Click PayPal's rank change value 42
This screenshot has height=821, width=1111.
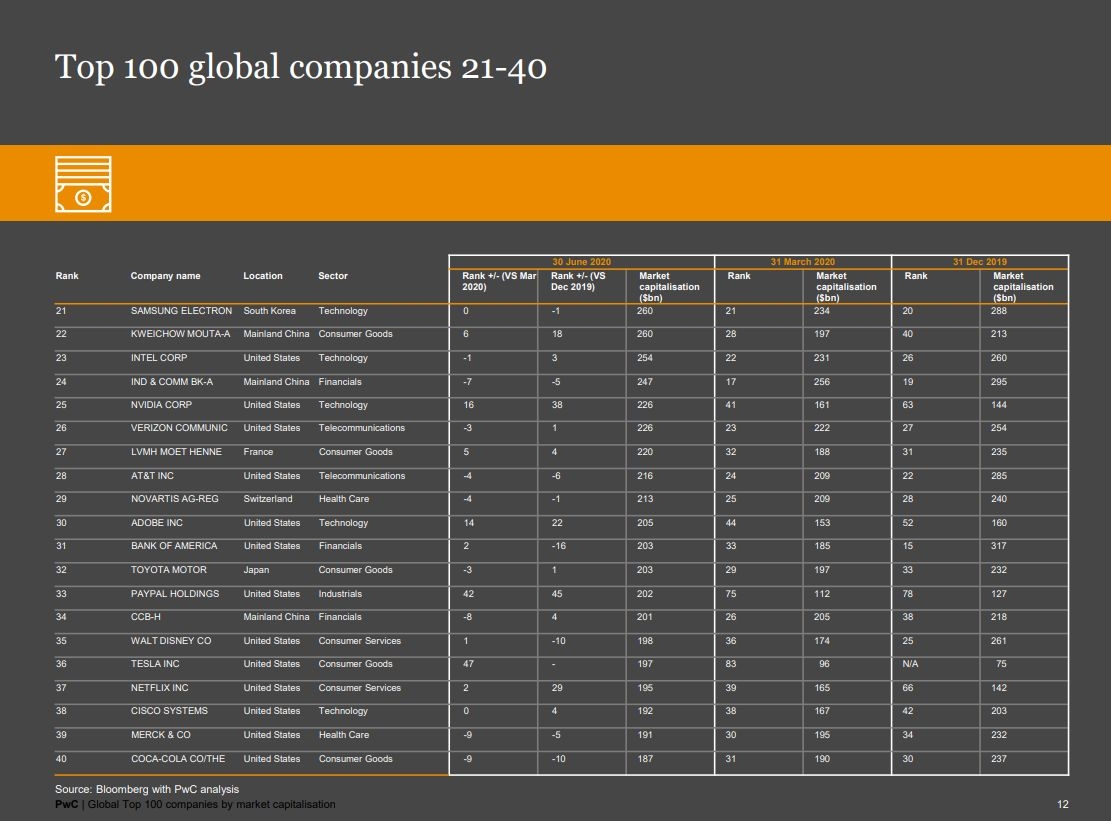(468, 594)
